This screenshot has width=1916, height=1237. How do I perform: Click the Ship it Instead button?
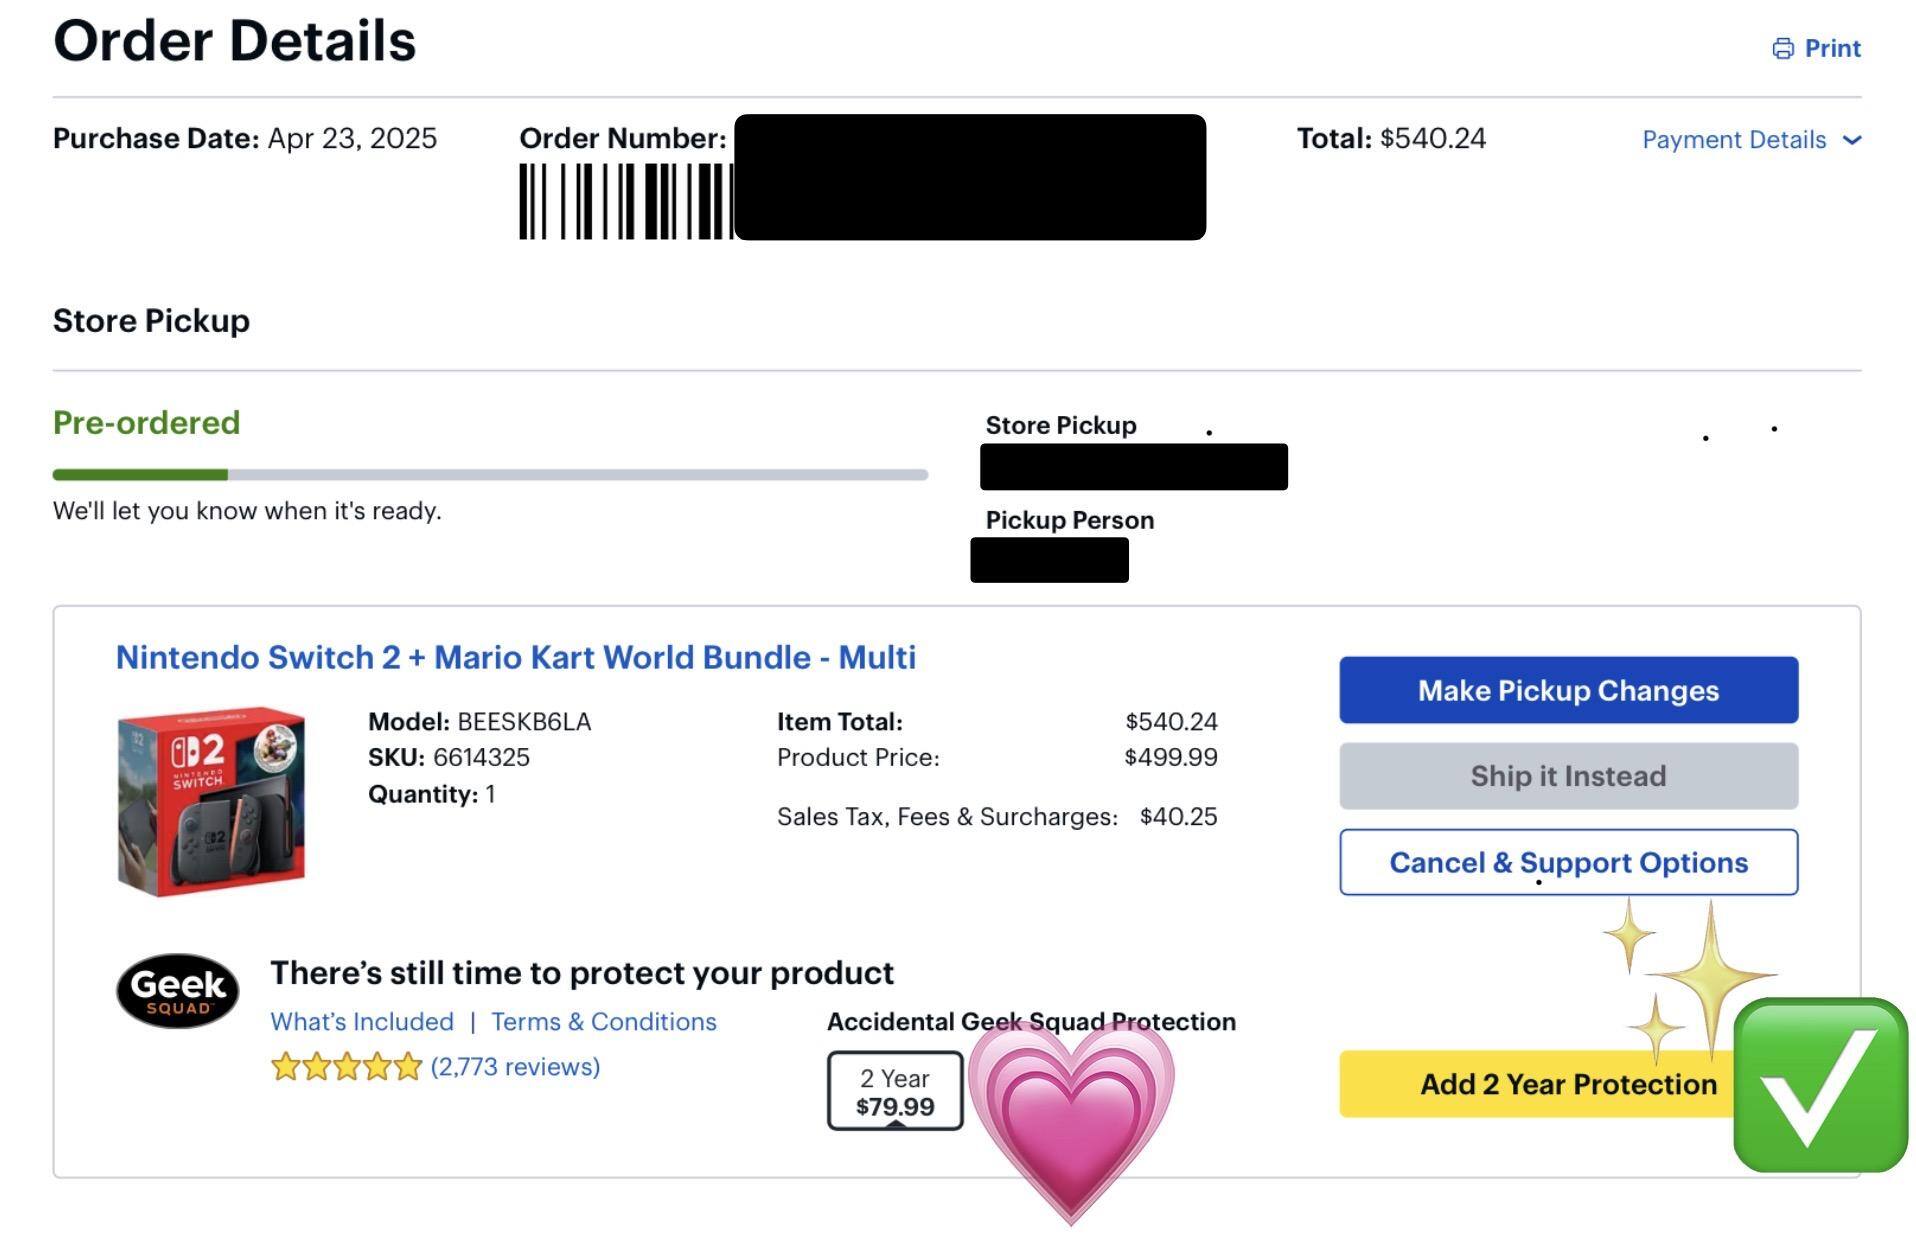pyautogui.click(x=1568, y=776)
